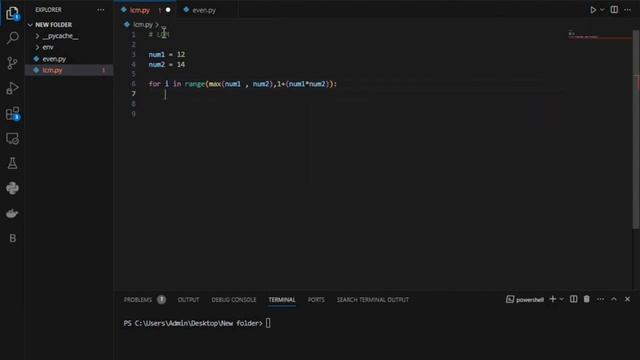Open the PROBLEMS panel tab
The height and width of the screenshot is (360, 640).
pyautogui.click(x=138, y=300)
